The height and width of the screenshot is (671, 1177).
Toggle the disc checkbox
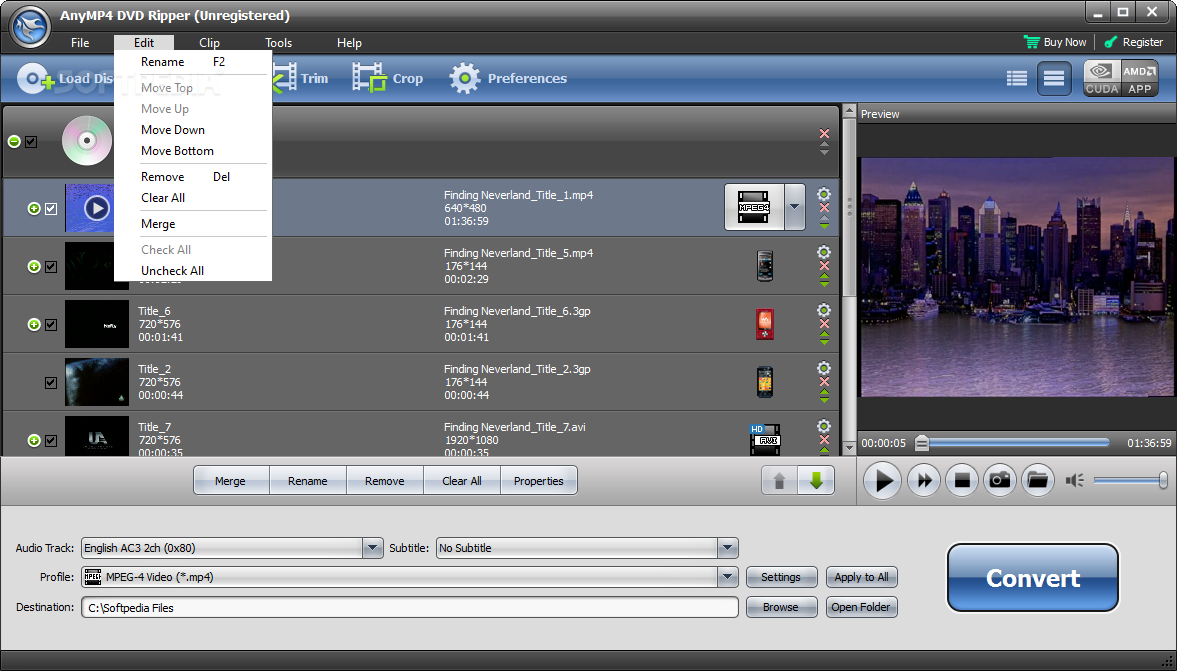pos(31,141)
